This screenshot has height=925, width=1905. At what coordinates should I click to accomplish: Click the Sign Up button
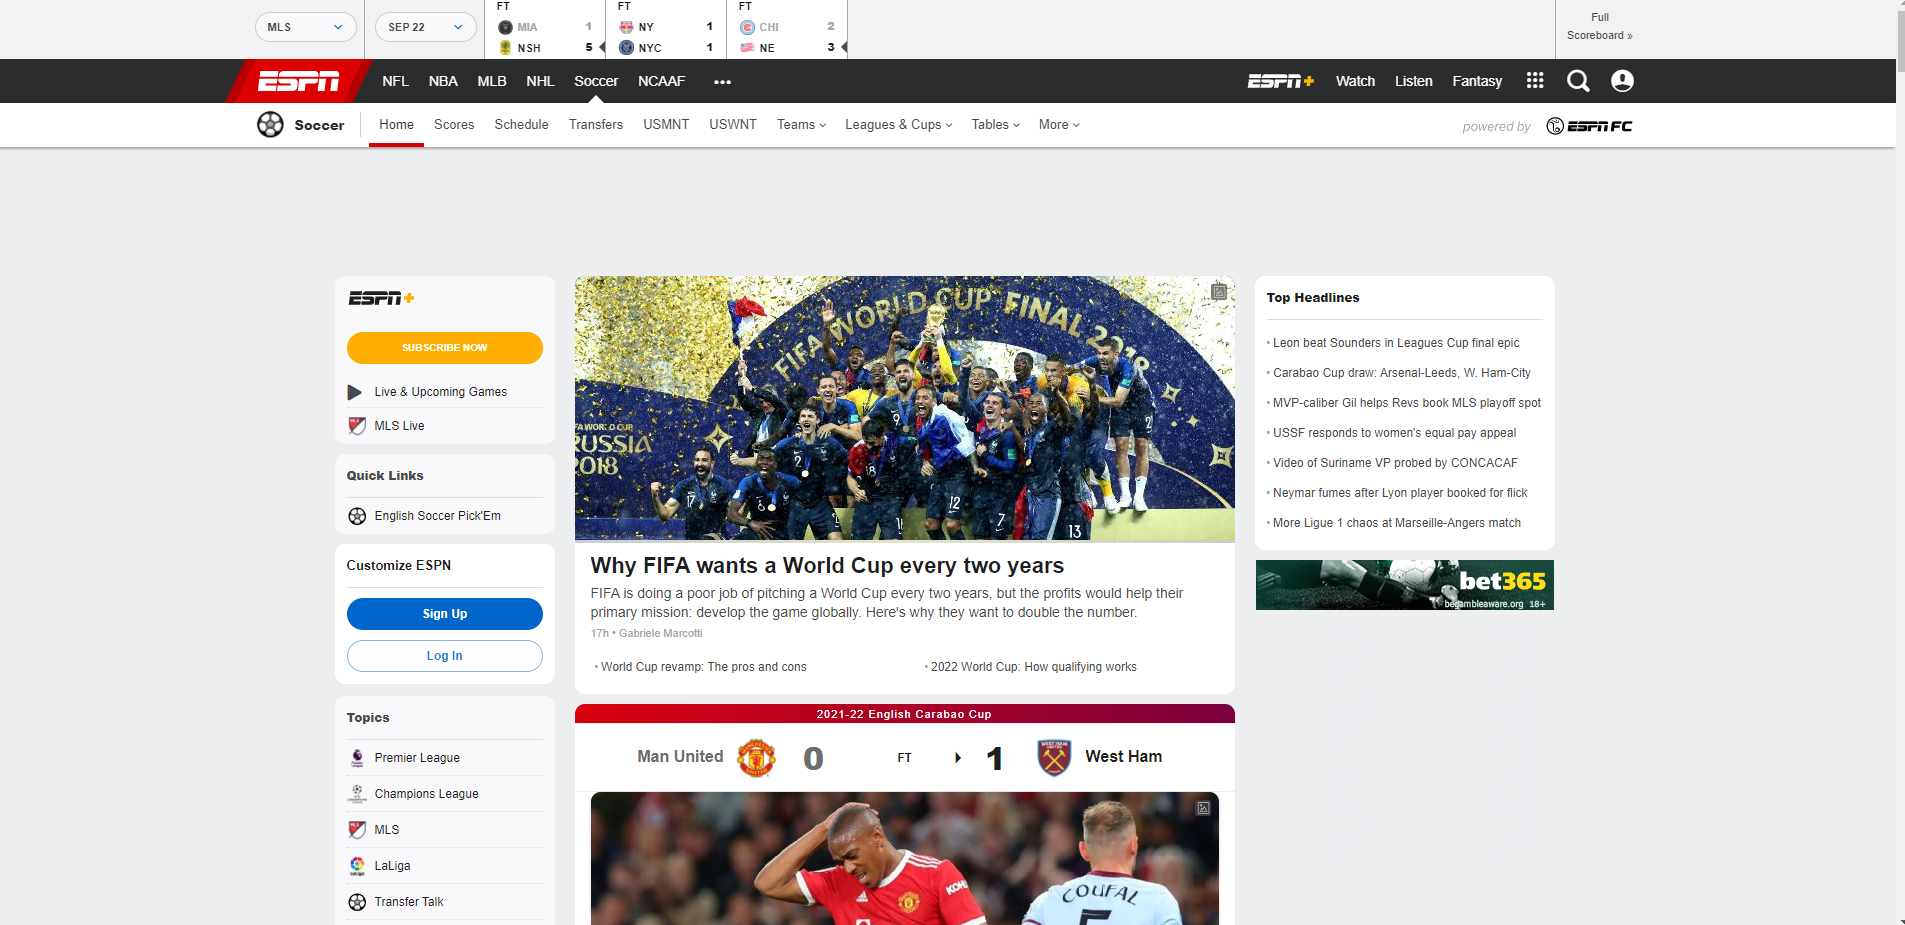[x=445, y=614]
